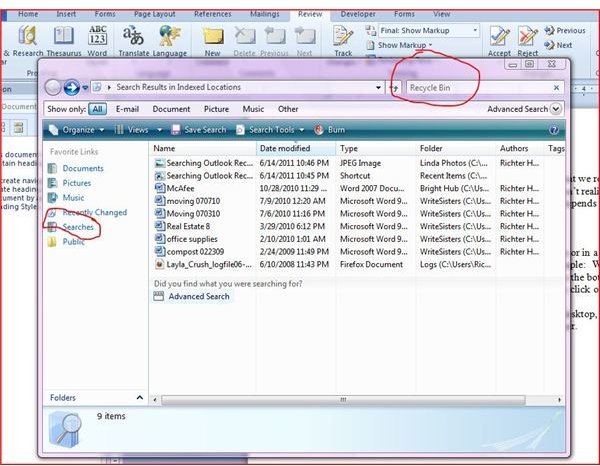600x466 pixels.
Task: Switch to Insert tab in Word
Action: pyautogui.click(x=66, y=14)
